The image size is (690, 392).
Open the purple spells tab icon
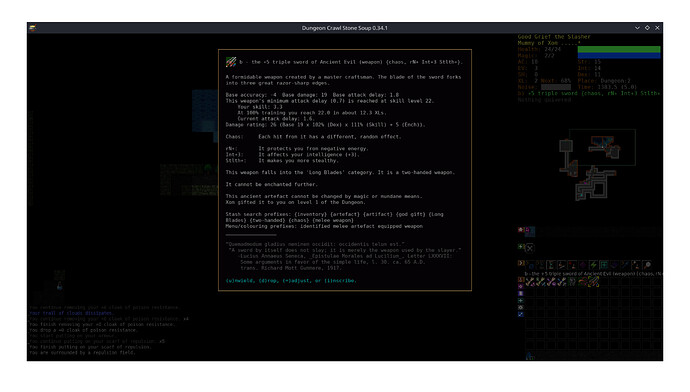[x=521, y=286]
